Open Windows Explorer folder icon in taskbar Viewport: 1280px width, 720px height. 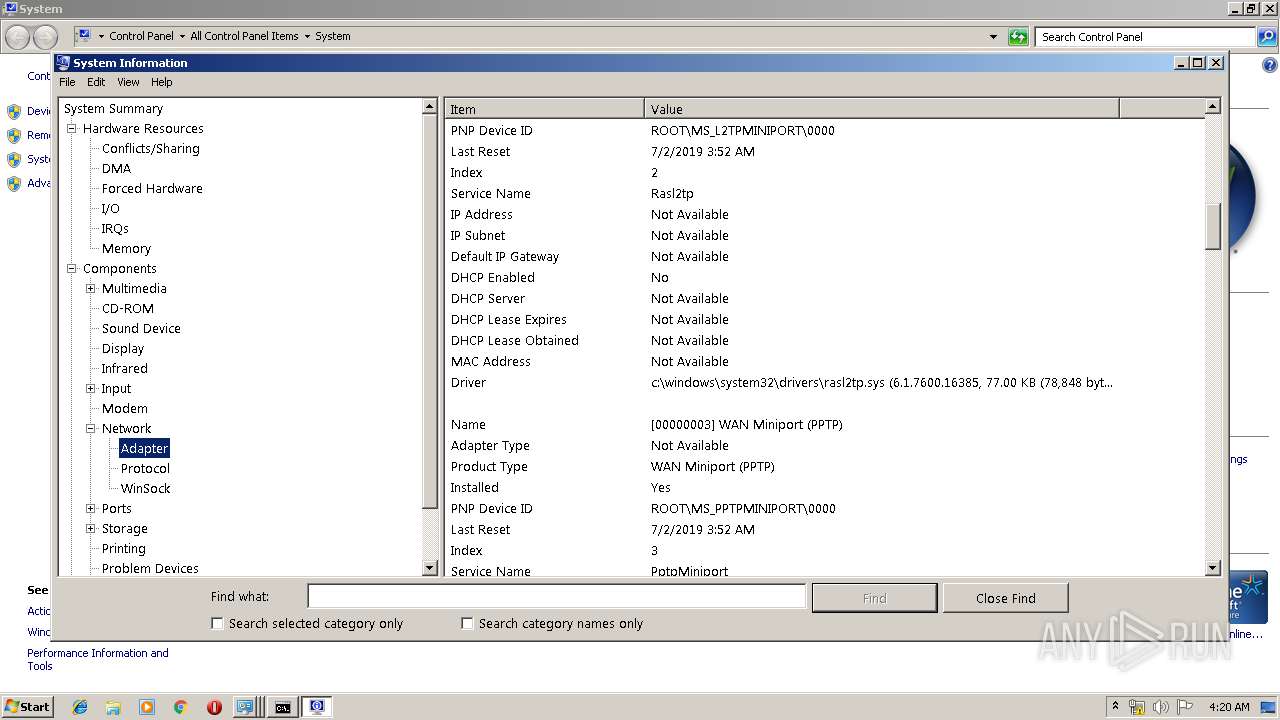coord(113,707)
